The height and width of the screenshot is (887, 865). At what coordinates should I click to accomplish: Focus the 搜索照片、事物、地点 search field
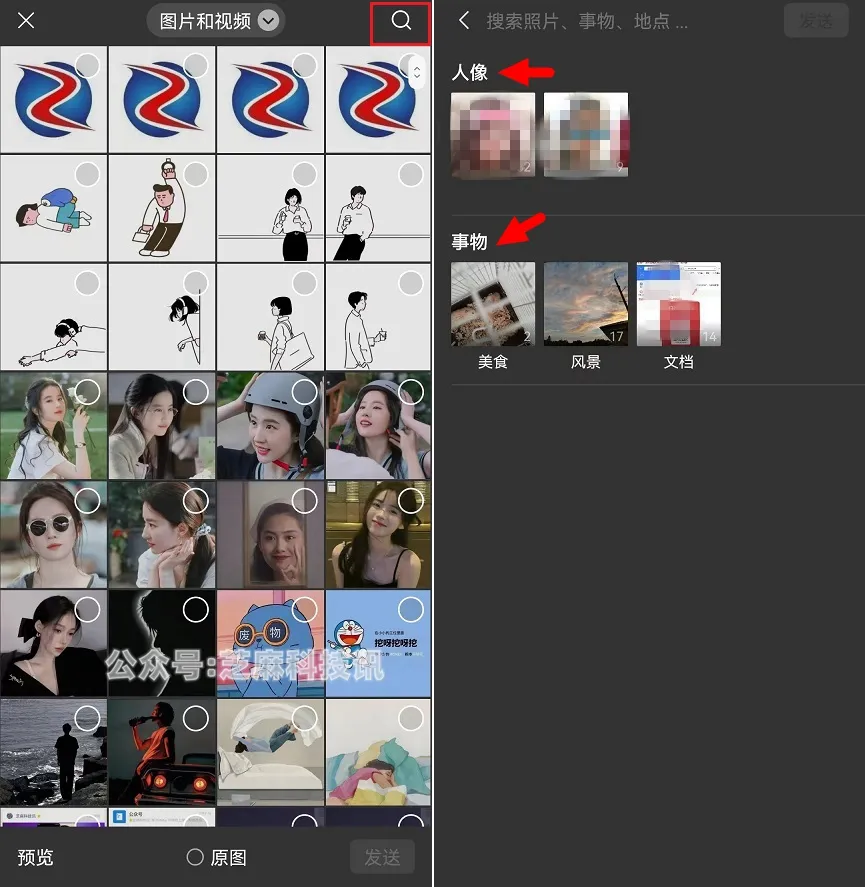click(x=620, y=21)
